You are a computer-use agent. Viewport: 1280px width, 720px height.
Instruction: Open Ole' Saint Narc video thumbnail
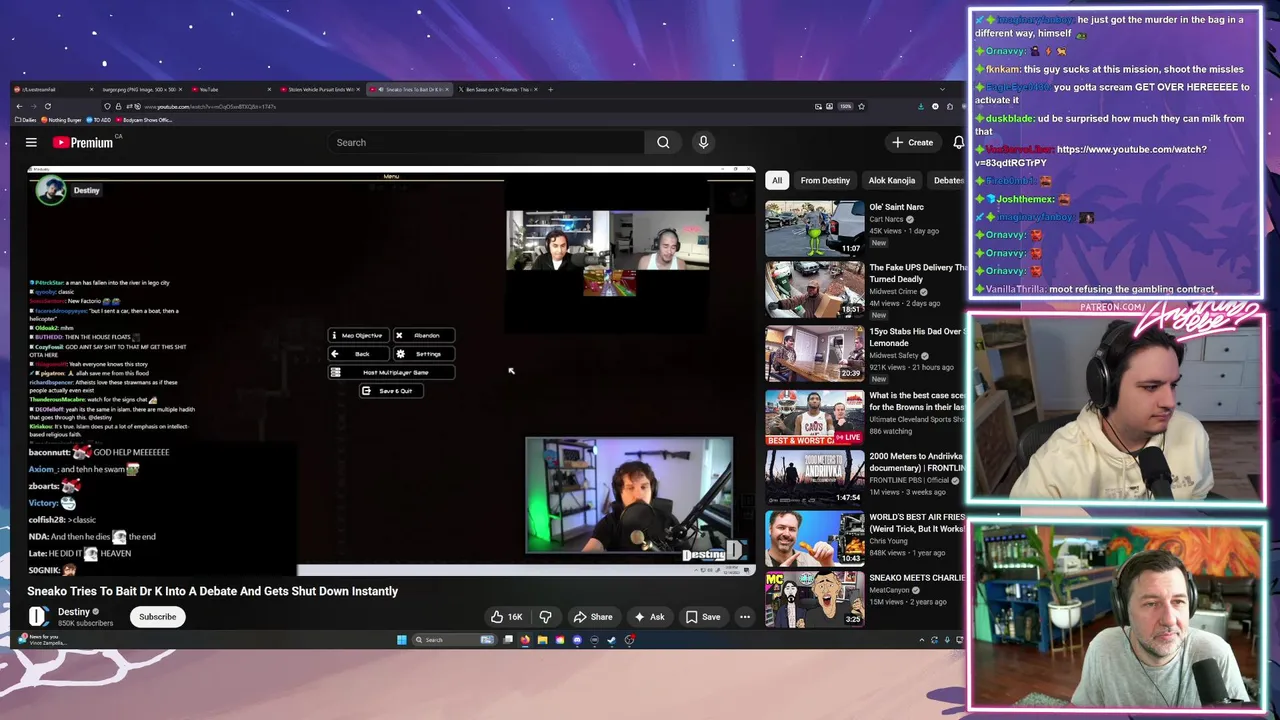[x=815, y=229]
